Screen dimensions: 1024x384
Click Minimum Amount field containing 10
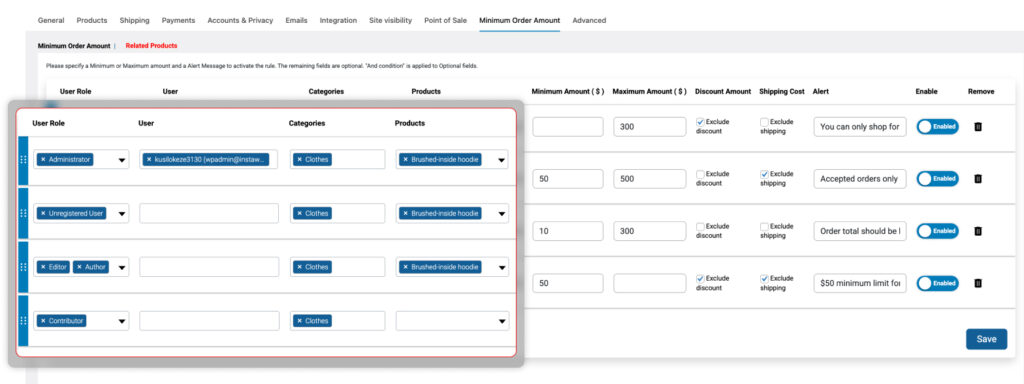coord(568,231)
